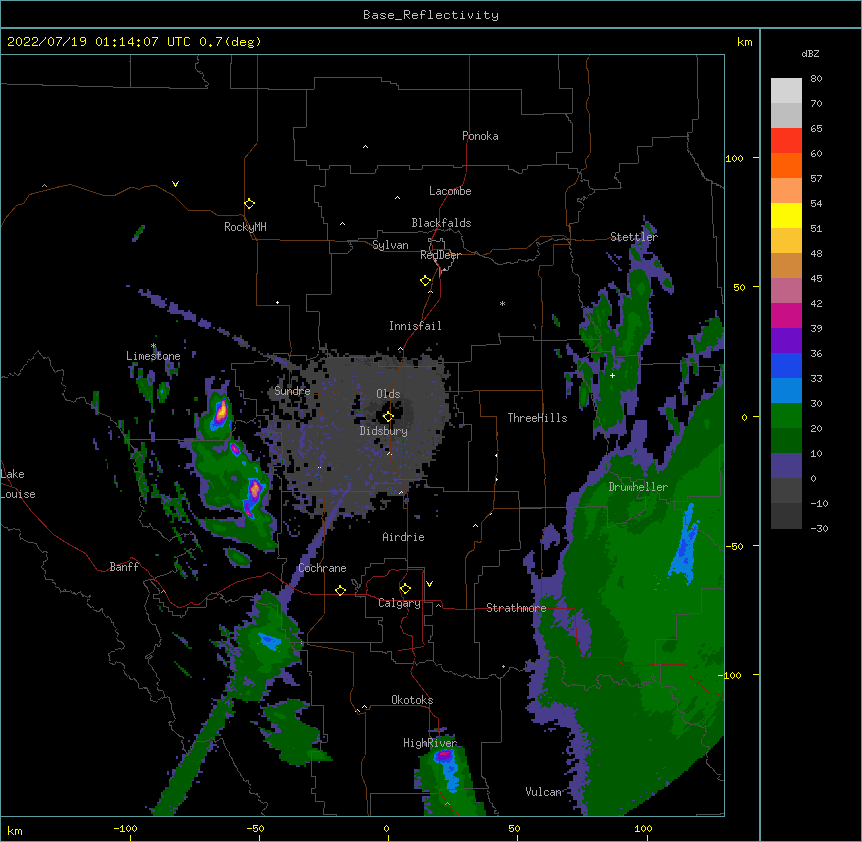Click the Strathmore label
This screenshot has width=862, height=842.
click(516, 608)
